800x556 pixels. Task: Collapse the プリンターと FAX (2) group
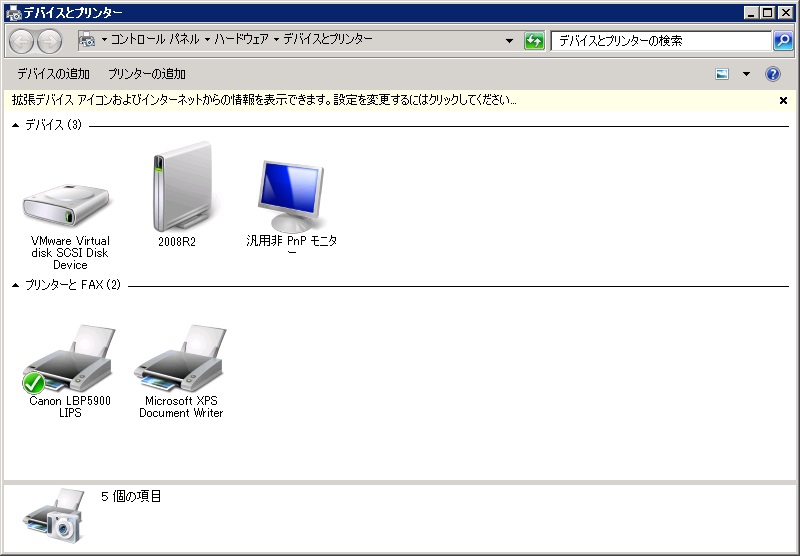click(15, 286)
